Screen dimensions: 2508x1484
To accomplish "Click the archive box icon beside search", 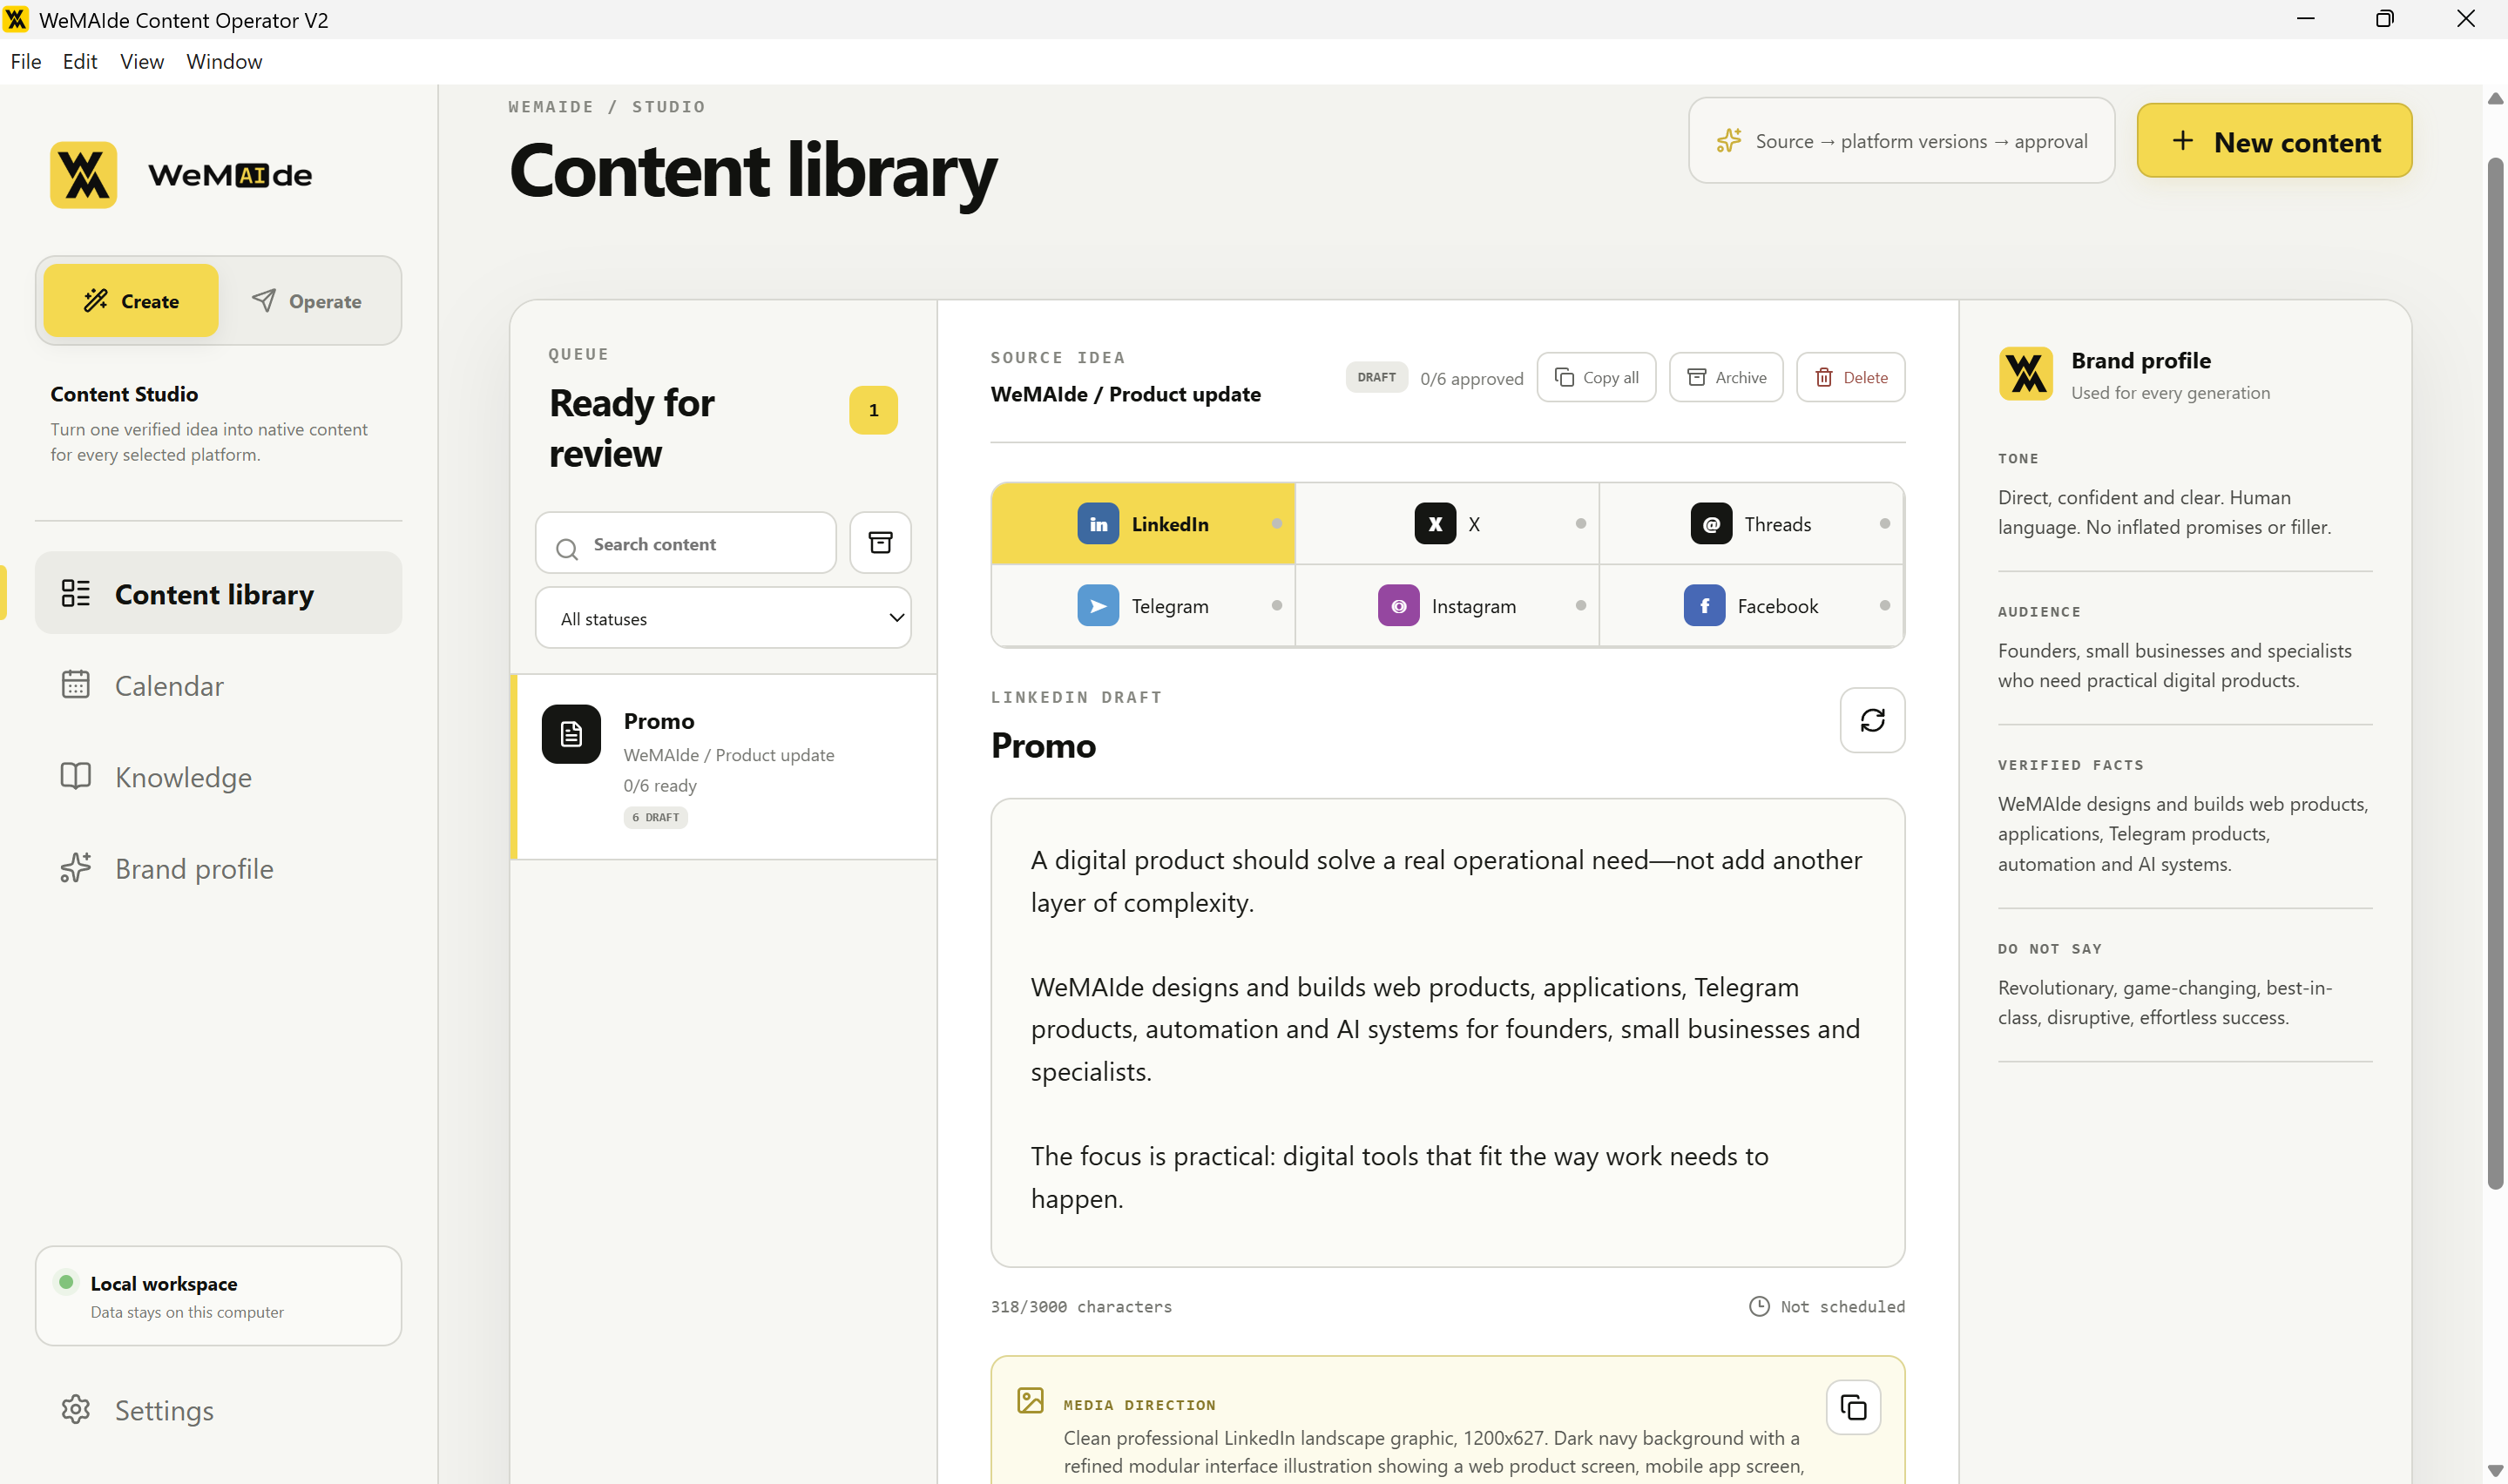I will coord(880,543).
